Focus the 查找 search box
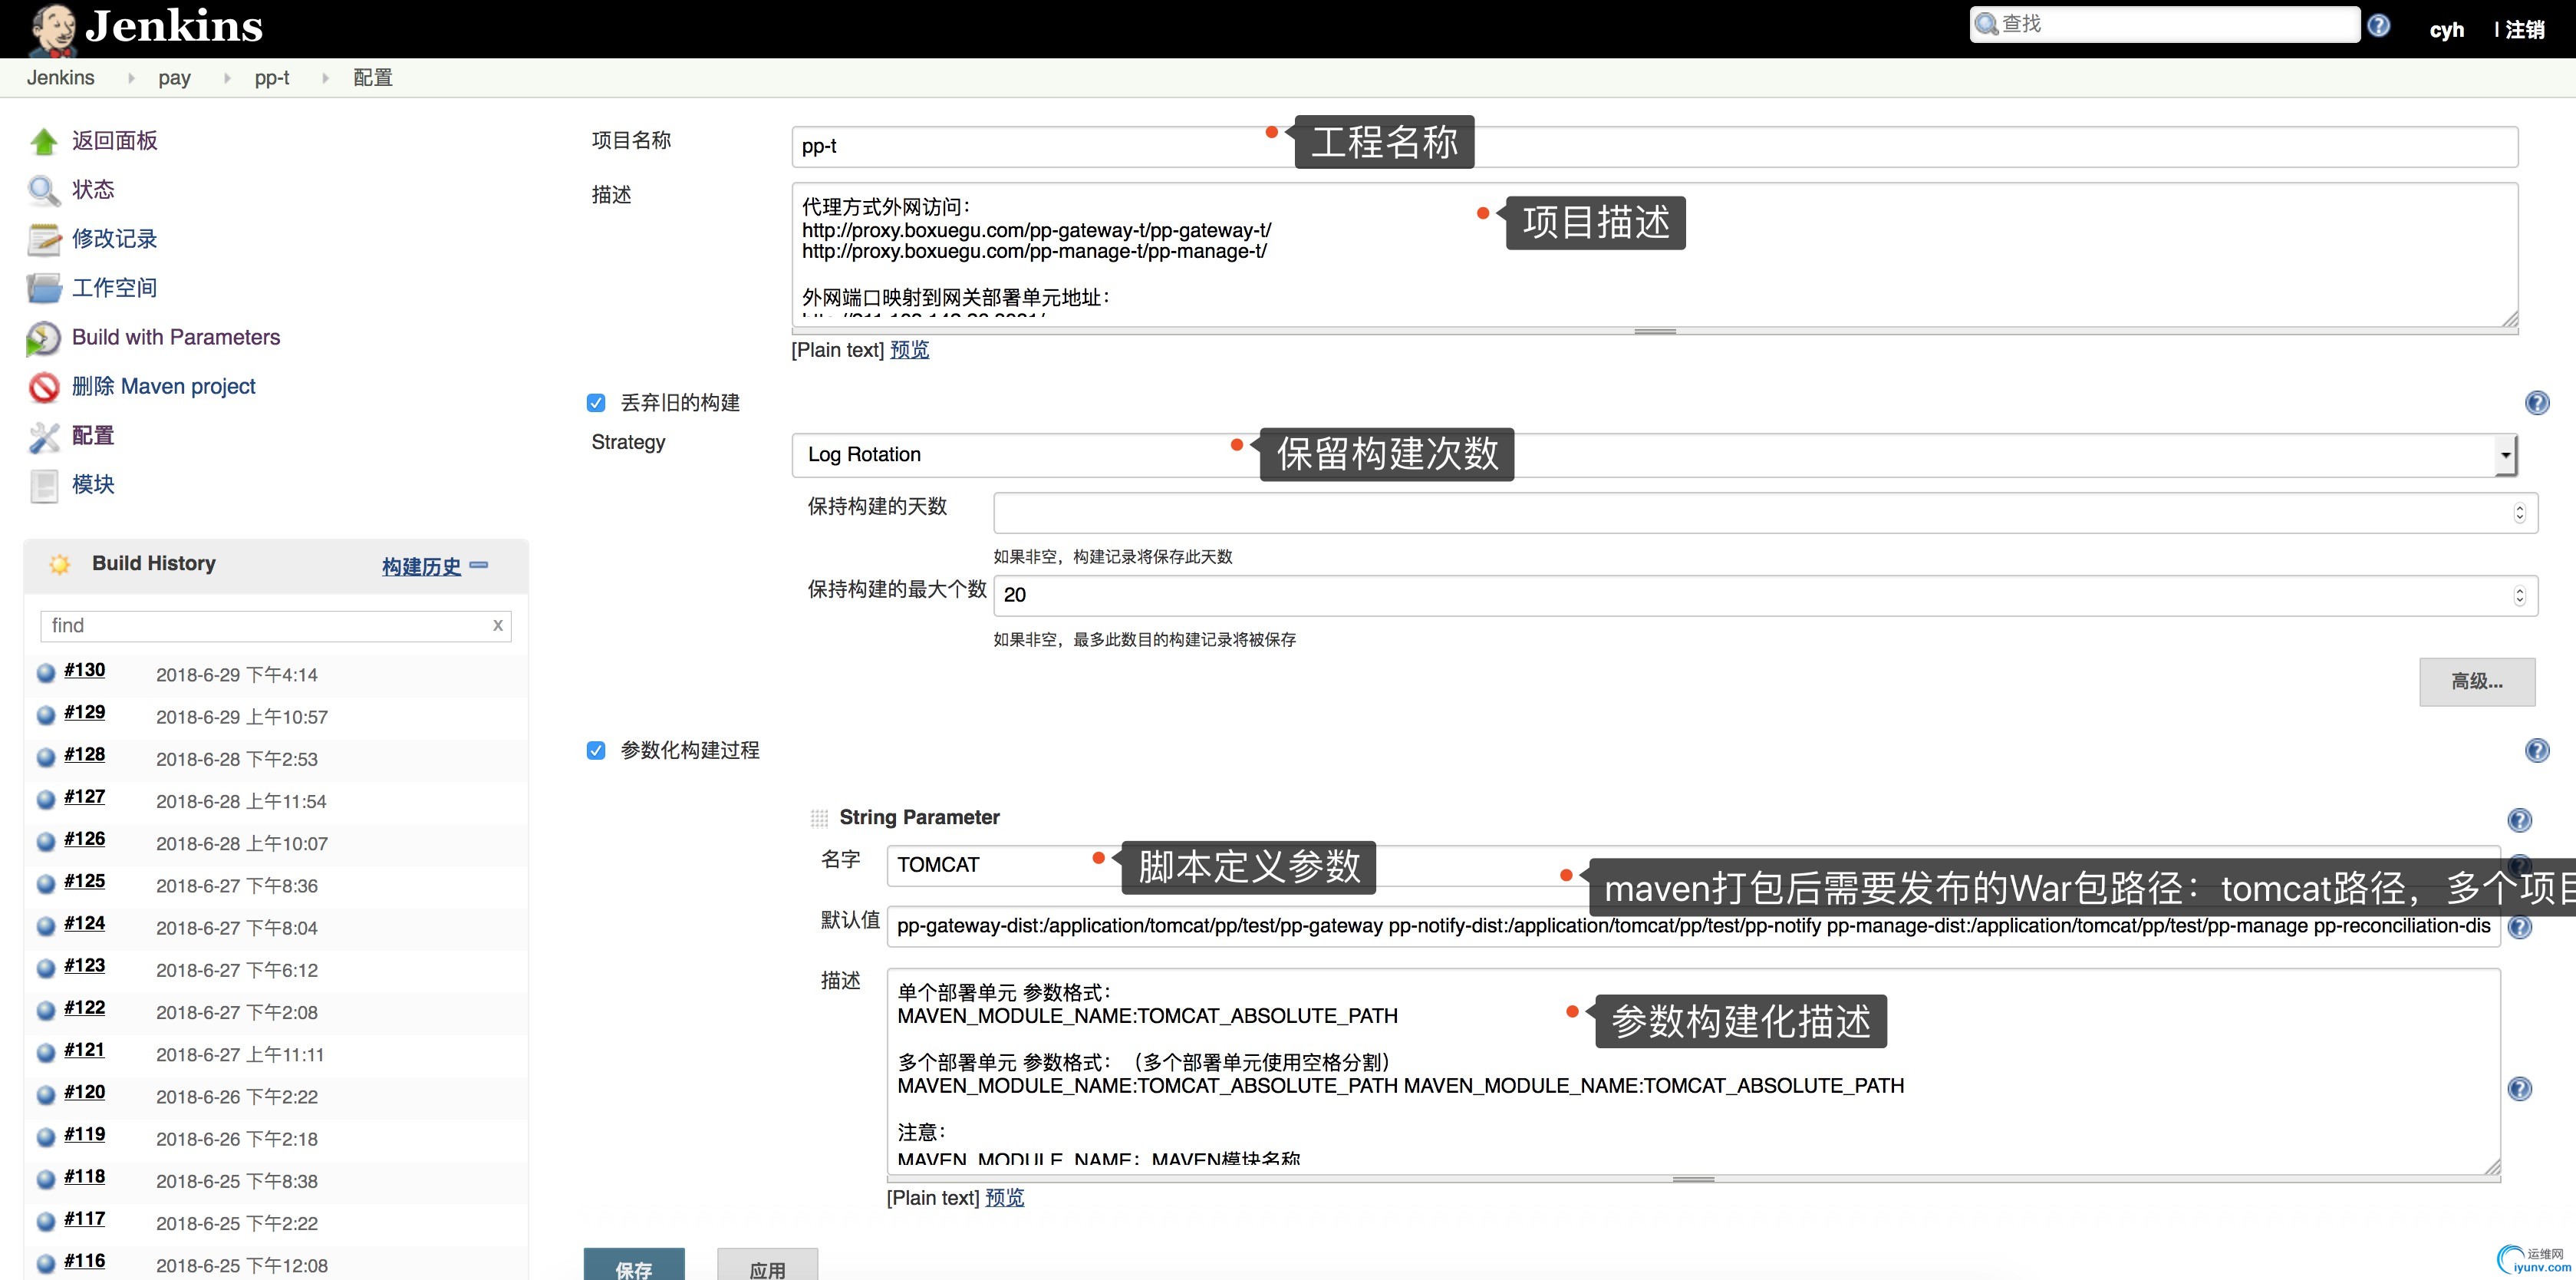Screen dimensions: 2576x1280 click(2165, 24)
